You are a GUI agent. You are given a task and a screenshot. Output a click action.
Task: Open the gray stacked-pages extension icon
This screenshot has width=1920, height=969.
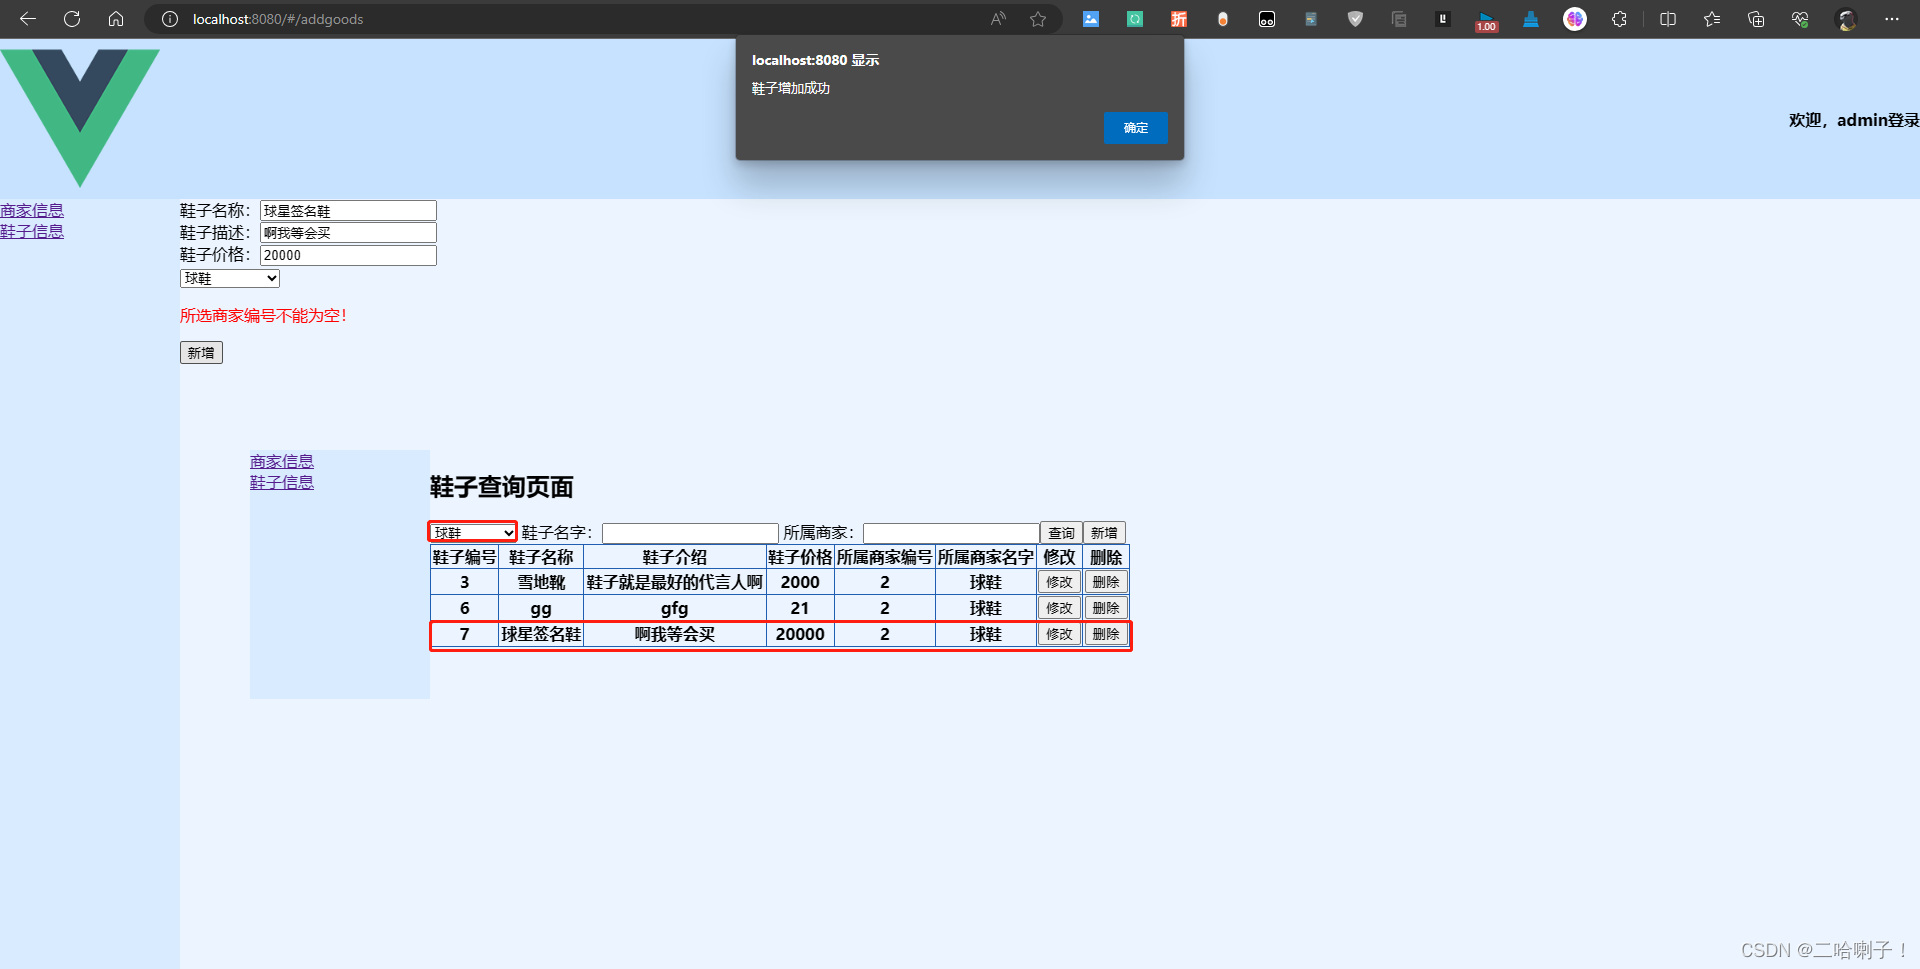click(1399, 19)
